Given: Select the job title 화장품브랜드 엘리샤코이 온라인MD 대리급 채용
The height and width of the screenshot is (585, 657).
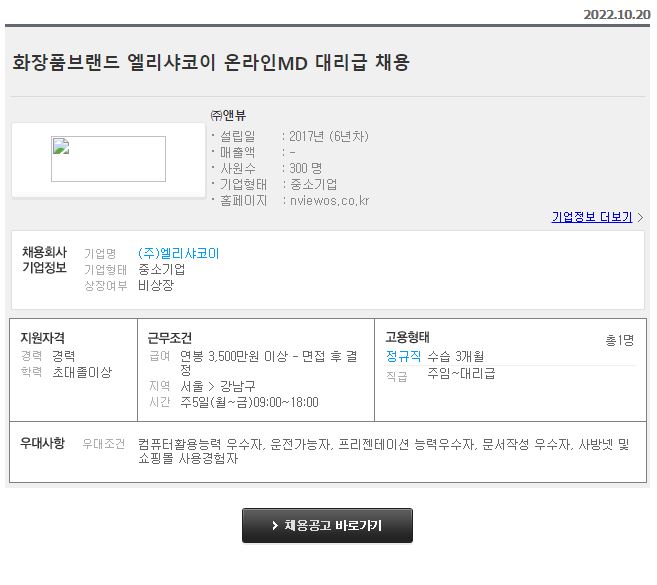Looking at the screenshot, I should tap(211, 62).
